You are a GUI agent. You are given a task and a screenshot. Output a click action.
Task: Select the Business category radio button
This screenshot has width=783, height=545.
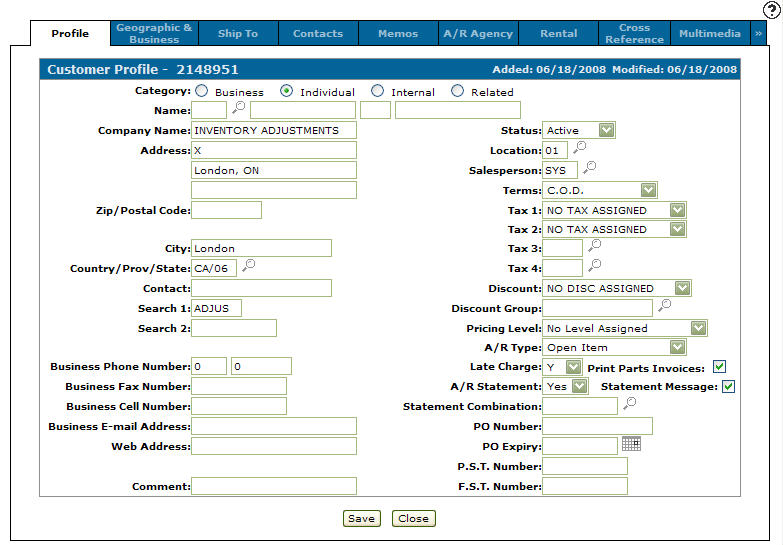point(202,91)
